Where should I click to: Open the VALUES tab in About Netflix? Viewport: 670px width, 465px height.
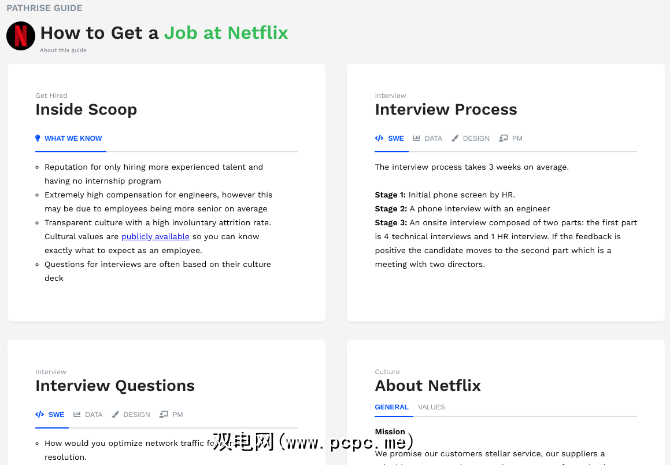coord(431,407)
